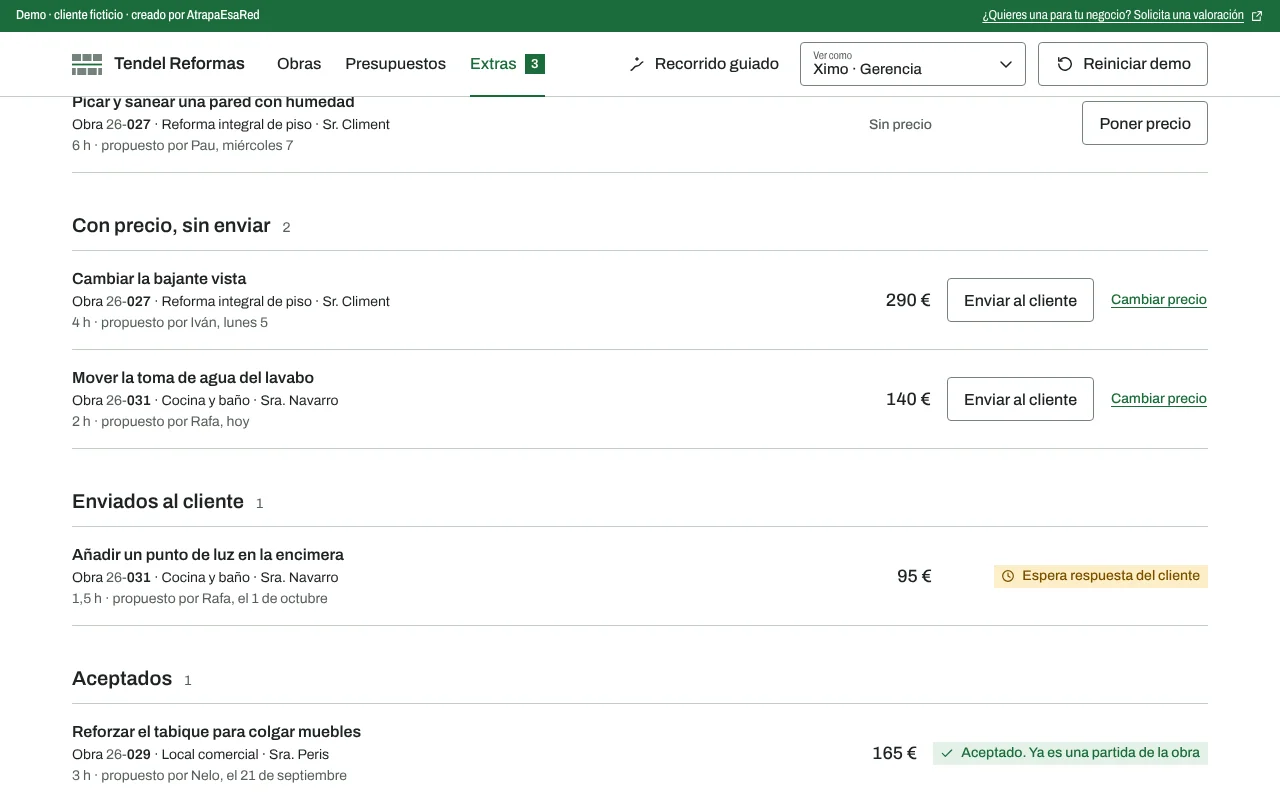Click the guided tour wand icon
1280x800 pixels.
point(637,64)
